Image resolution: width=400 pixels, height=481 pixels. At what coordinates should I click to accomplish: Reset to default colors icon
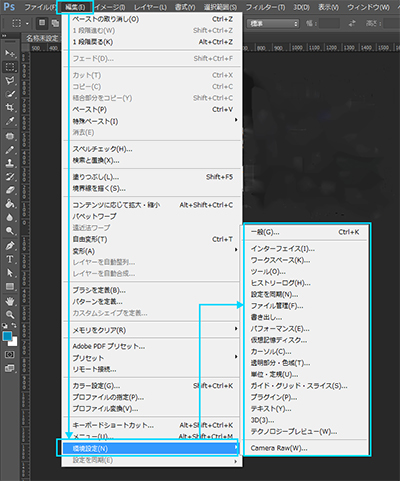pyautogui.click(x=5, y=325)
